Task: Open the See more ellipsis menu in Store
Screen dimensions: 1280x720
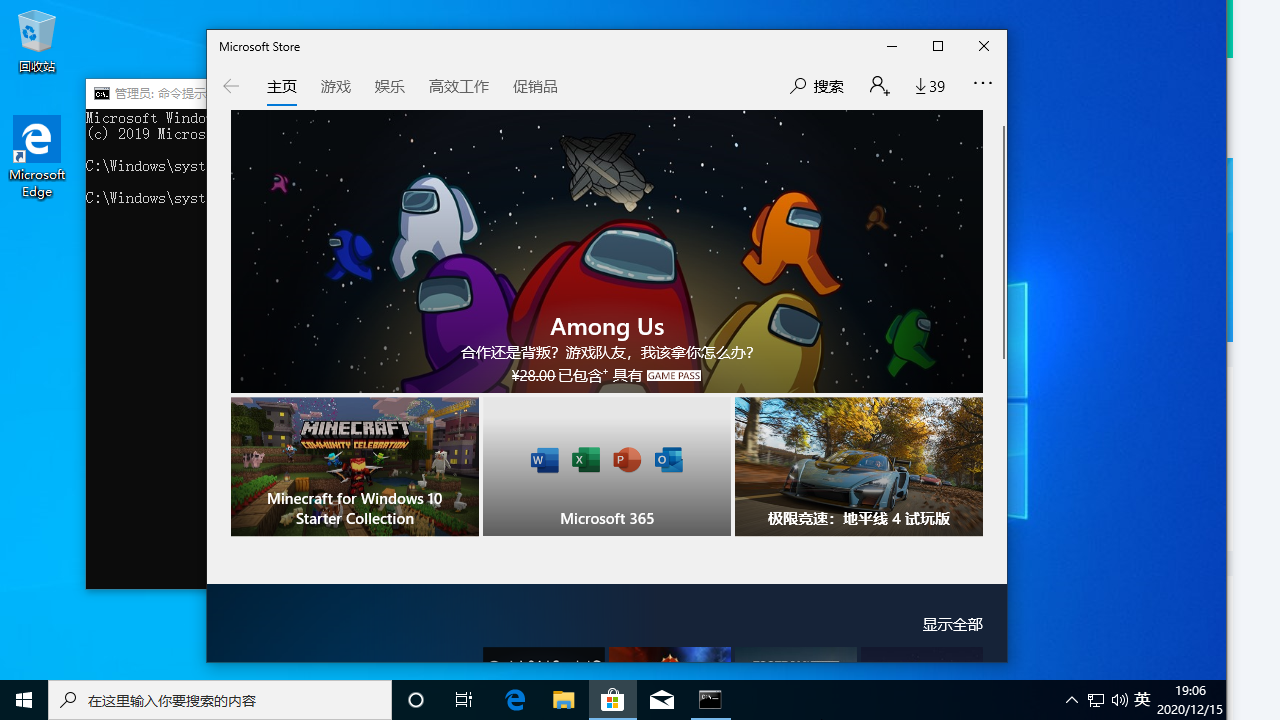Action: point(982,86)
